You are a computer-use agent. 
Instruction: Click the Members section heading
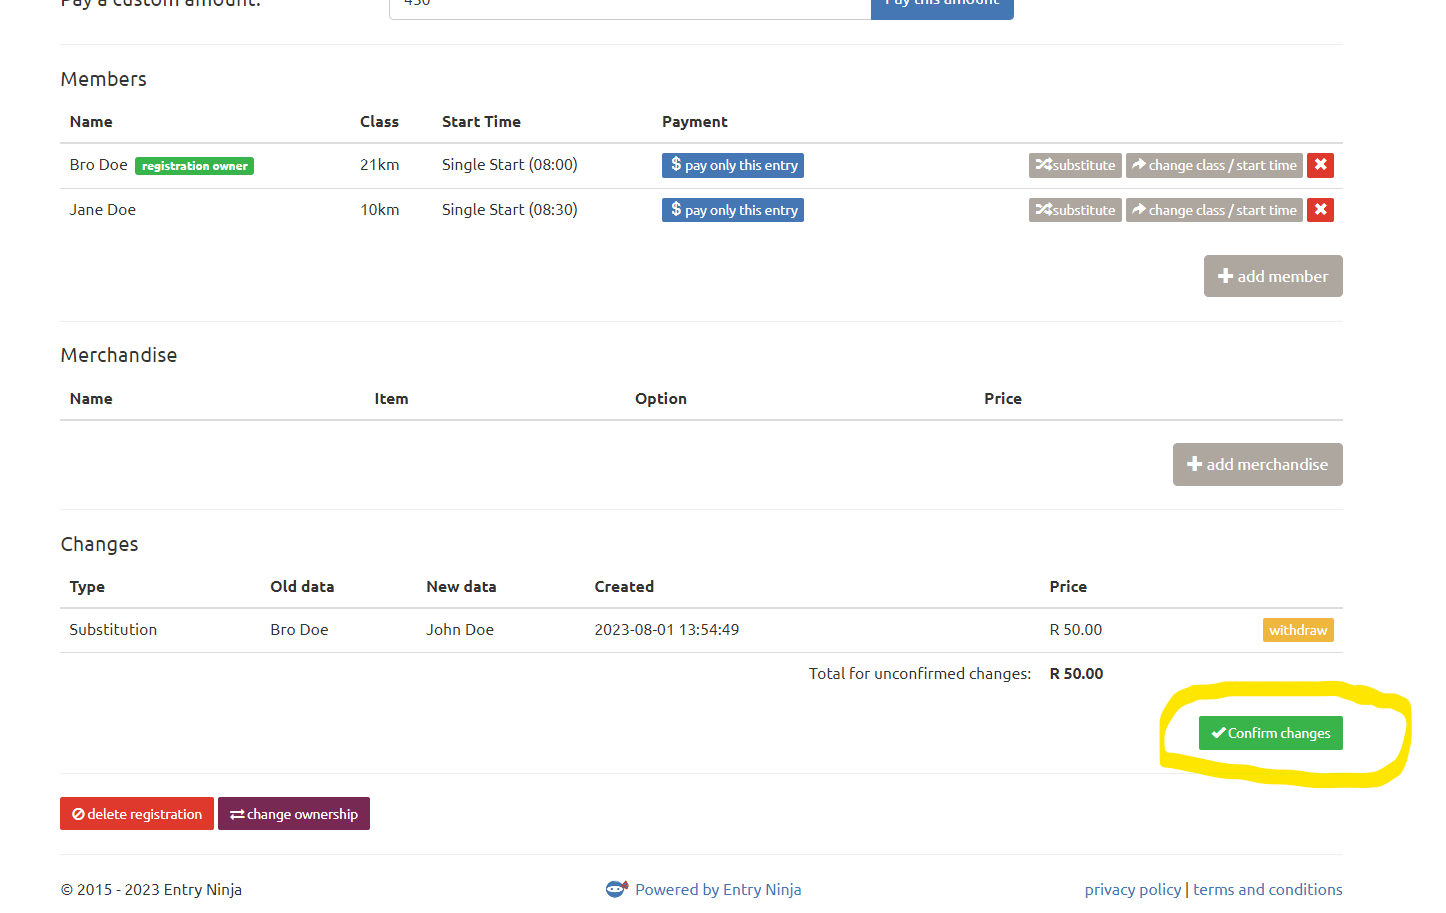pos(104,79)
